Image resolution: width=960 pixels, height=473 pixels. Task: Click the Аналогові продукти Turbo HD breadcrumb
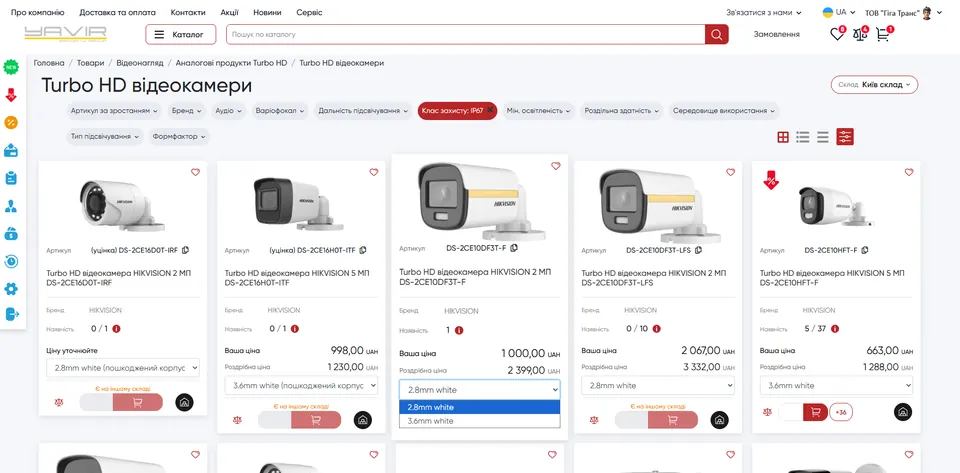pos(231,63)
